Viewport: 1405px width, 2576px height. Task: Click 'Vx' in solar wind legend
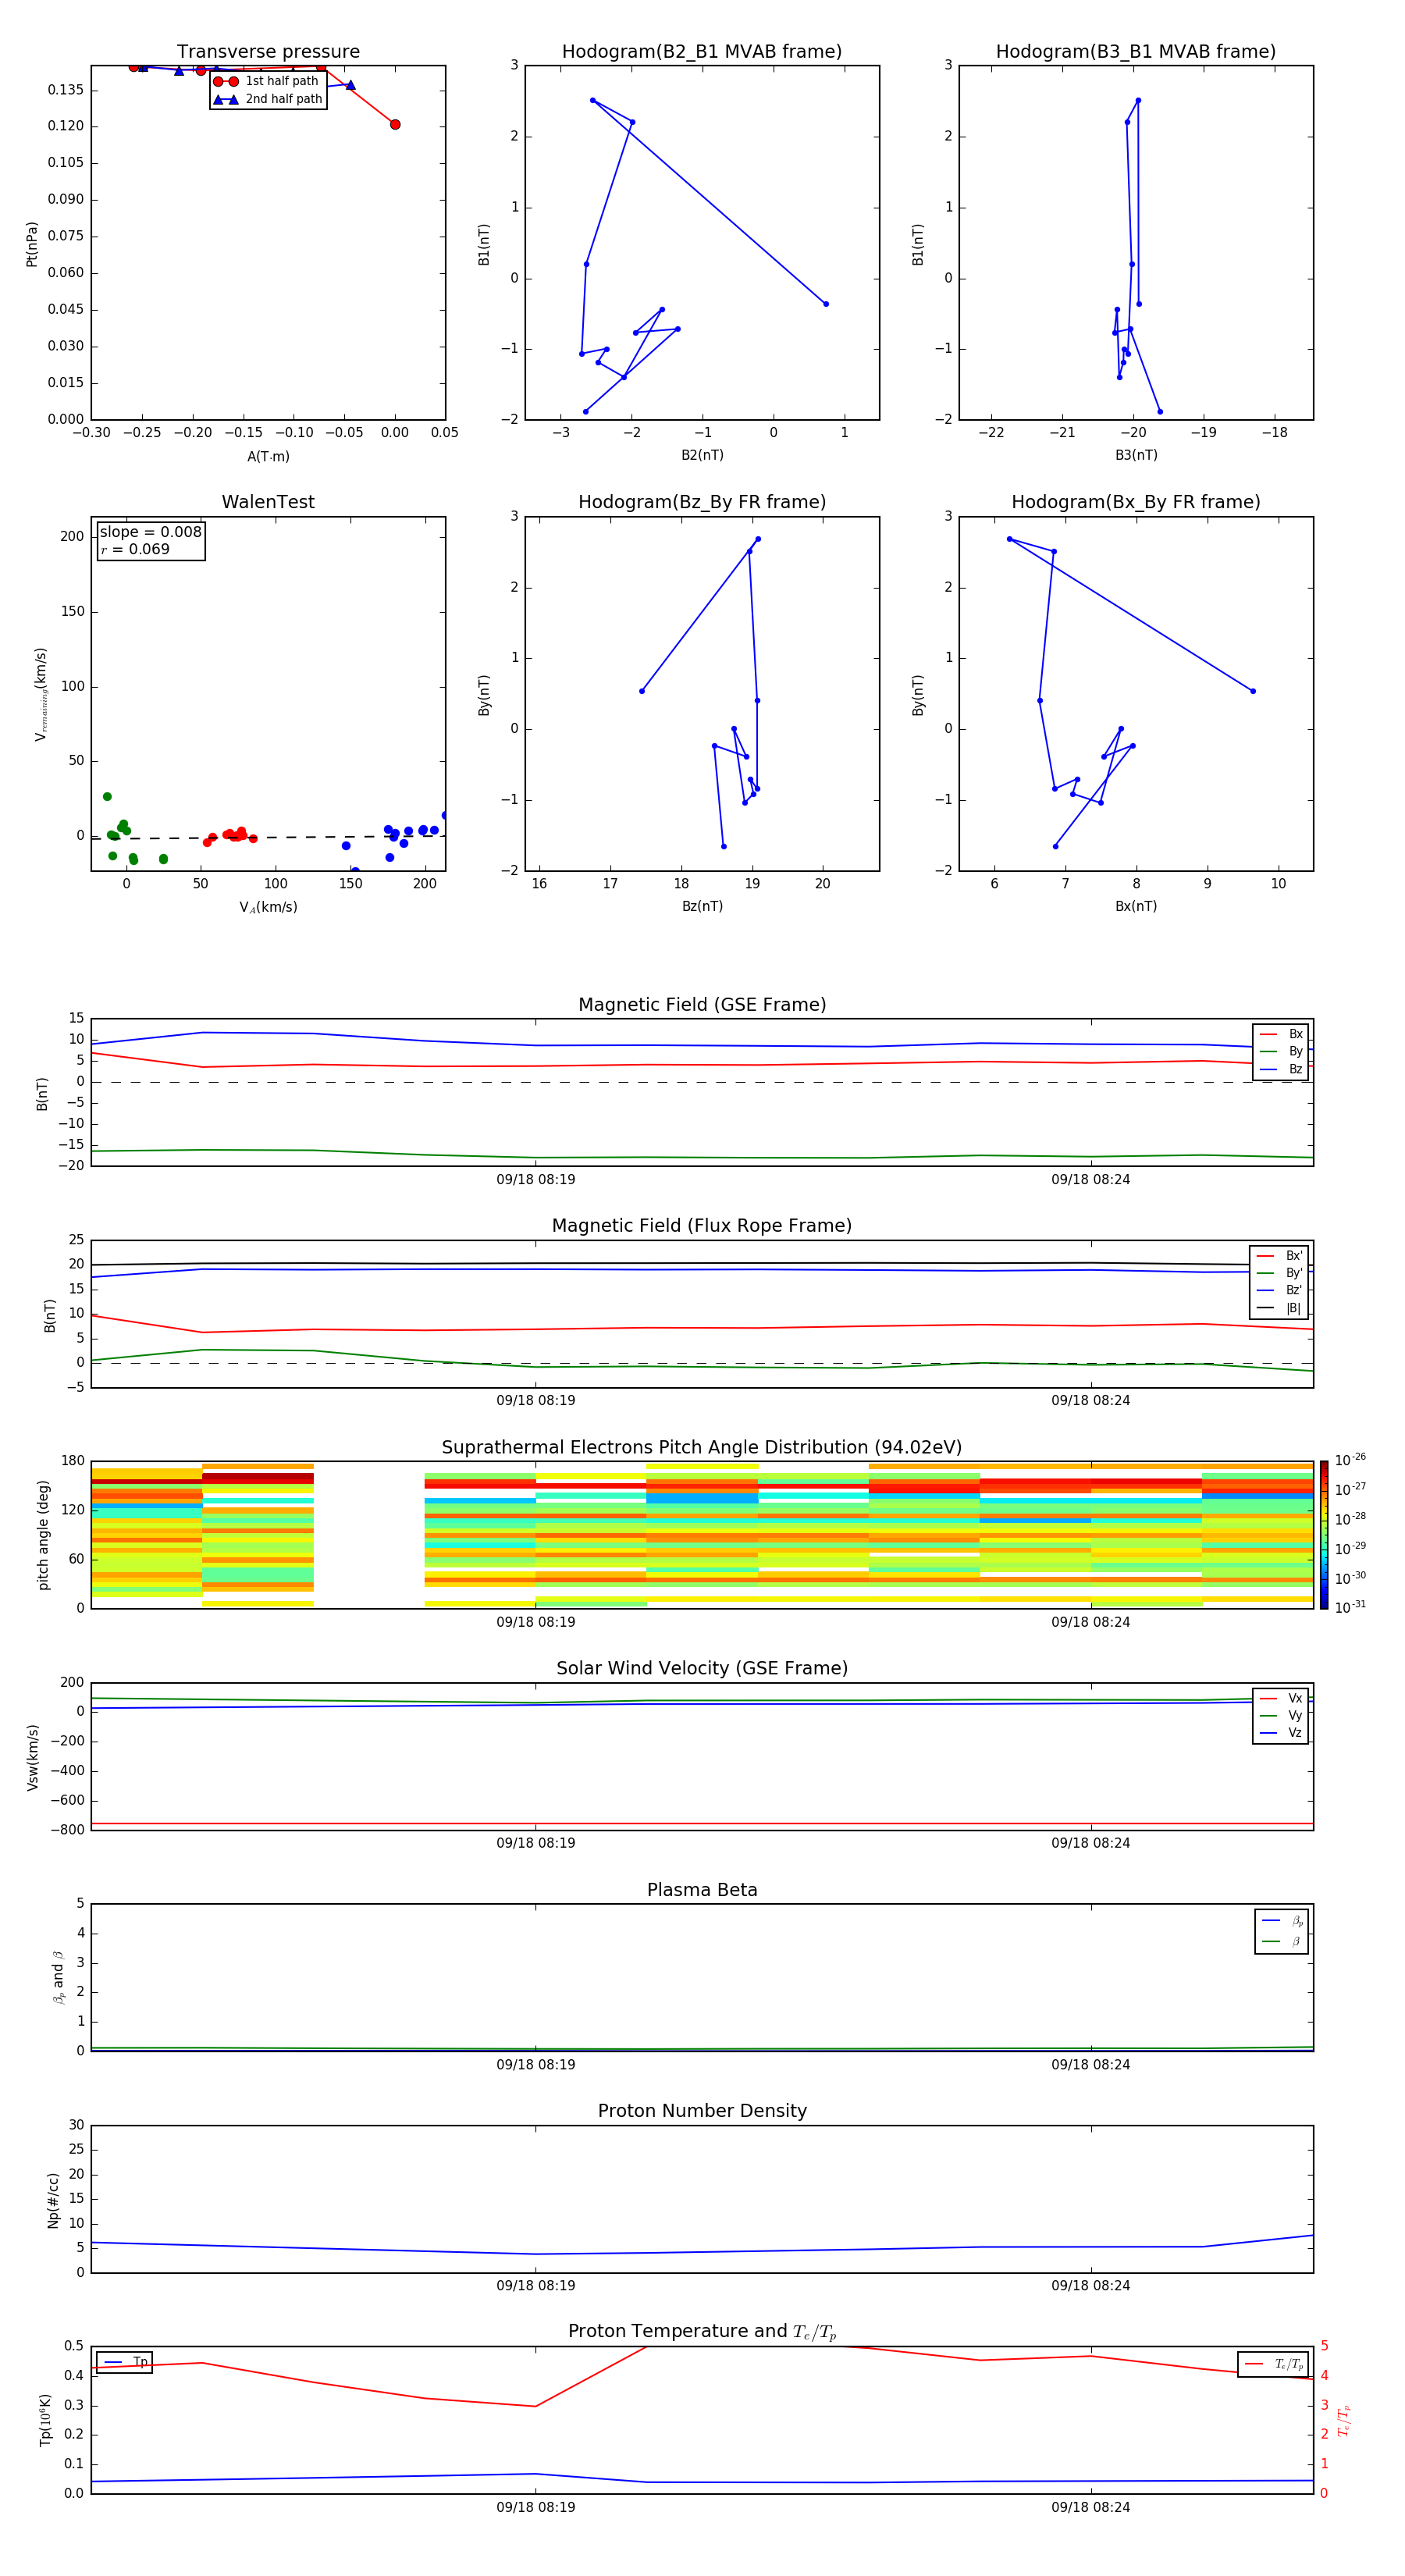click(1282, 1698)
